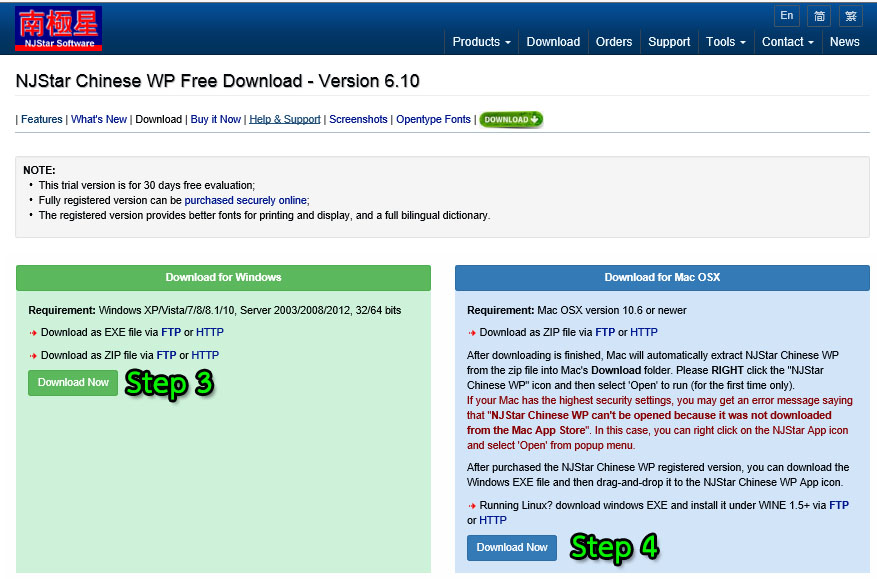Image resolution: width=877 pixels, height=579 pixels.
Task: Click the Mac 'Requirement:' line
Action: pyautogui.click(x=577, y=310)
